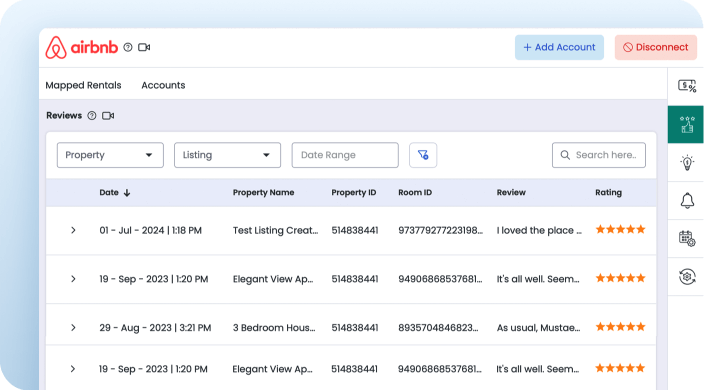Open the lightbulb insights sidebar icon
Viewport: 704px width, 390px height.
[687, 162]
